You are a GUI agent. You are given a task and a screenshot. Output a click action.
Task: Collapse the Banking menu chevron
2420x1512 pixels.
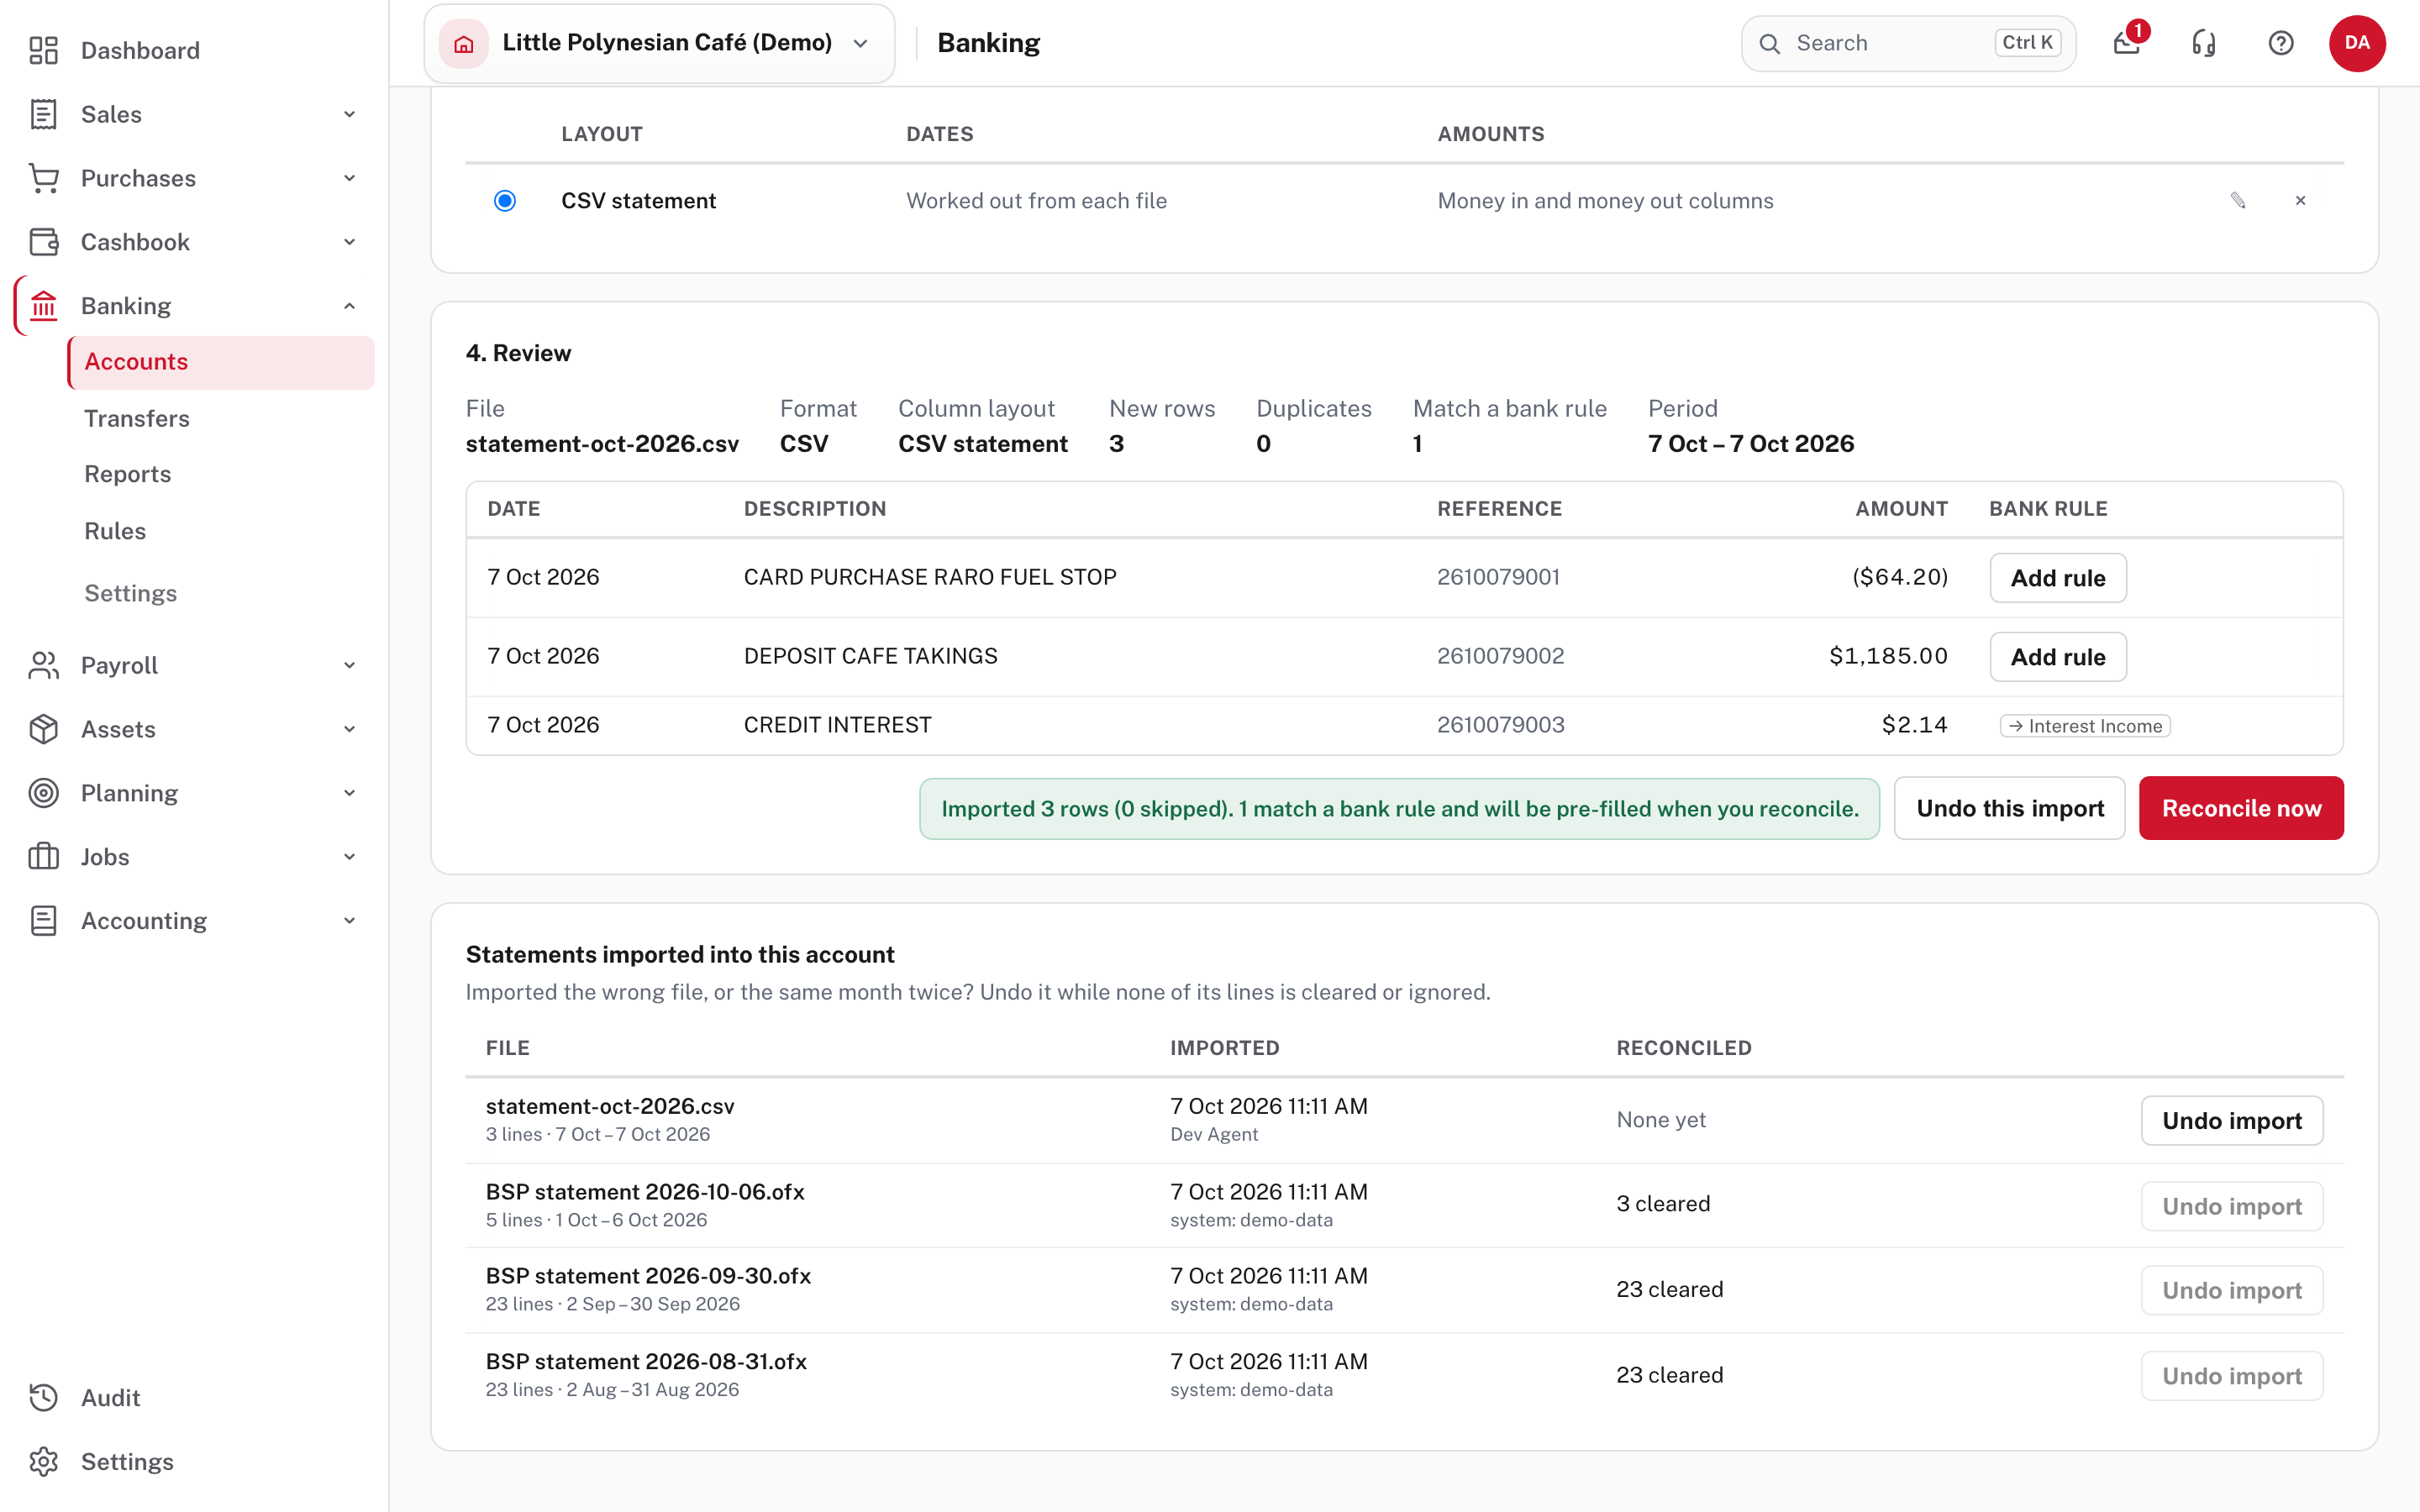(350, 306)
